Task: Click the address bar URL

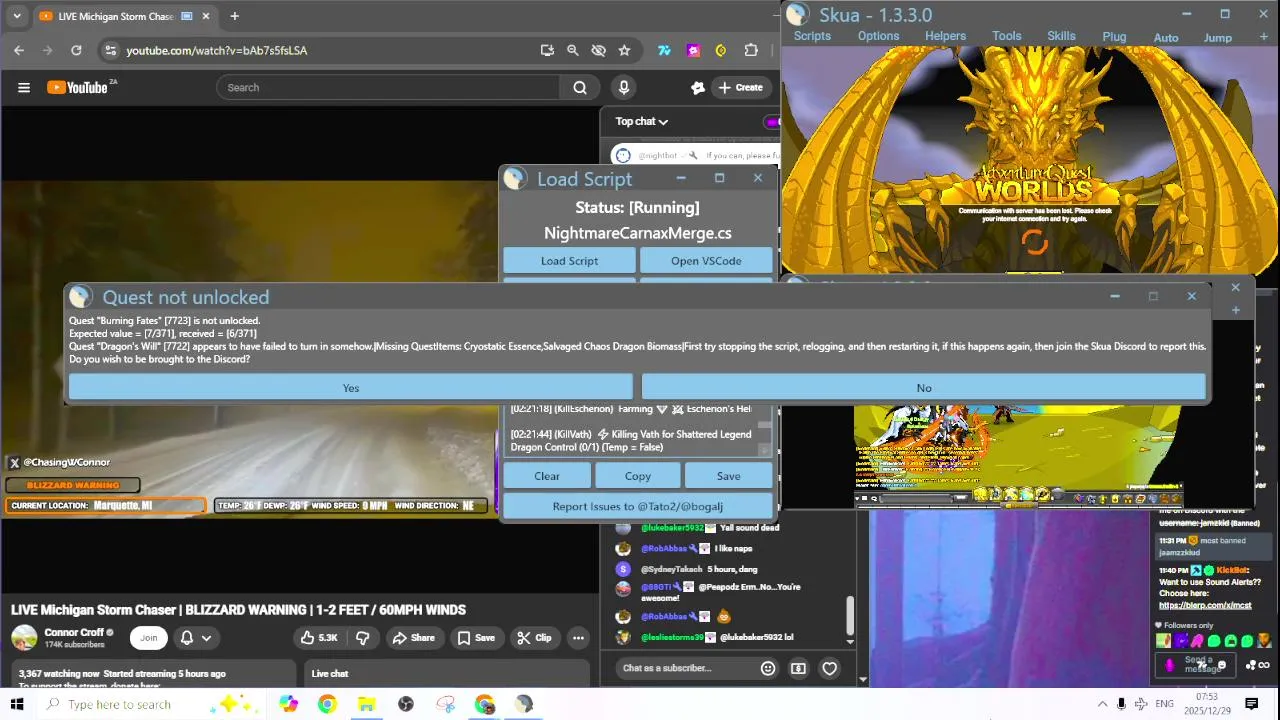Action: point(216,50)
